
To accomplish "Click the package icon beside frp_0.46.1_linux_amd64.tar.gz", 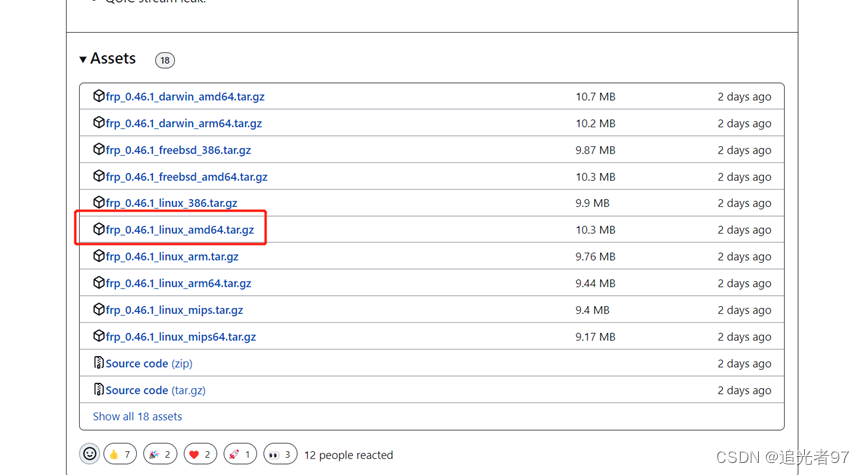I will pos(99,229).
